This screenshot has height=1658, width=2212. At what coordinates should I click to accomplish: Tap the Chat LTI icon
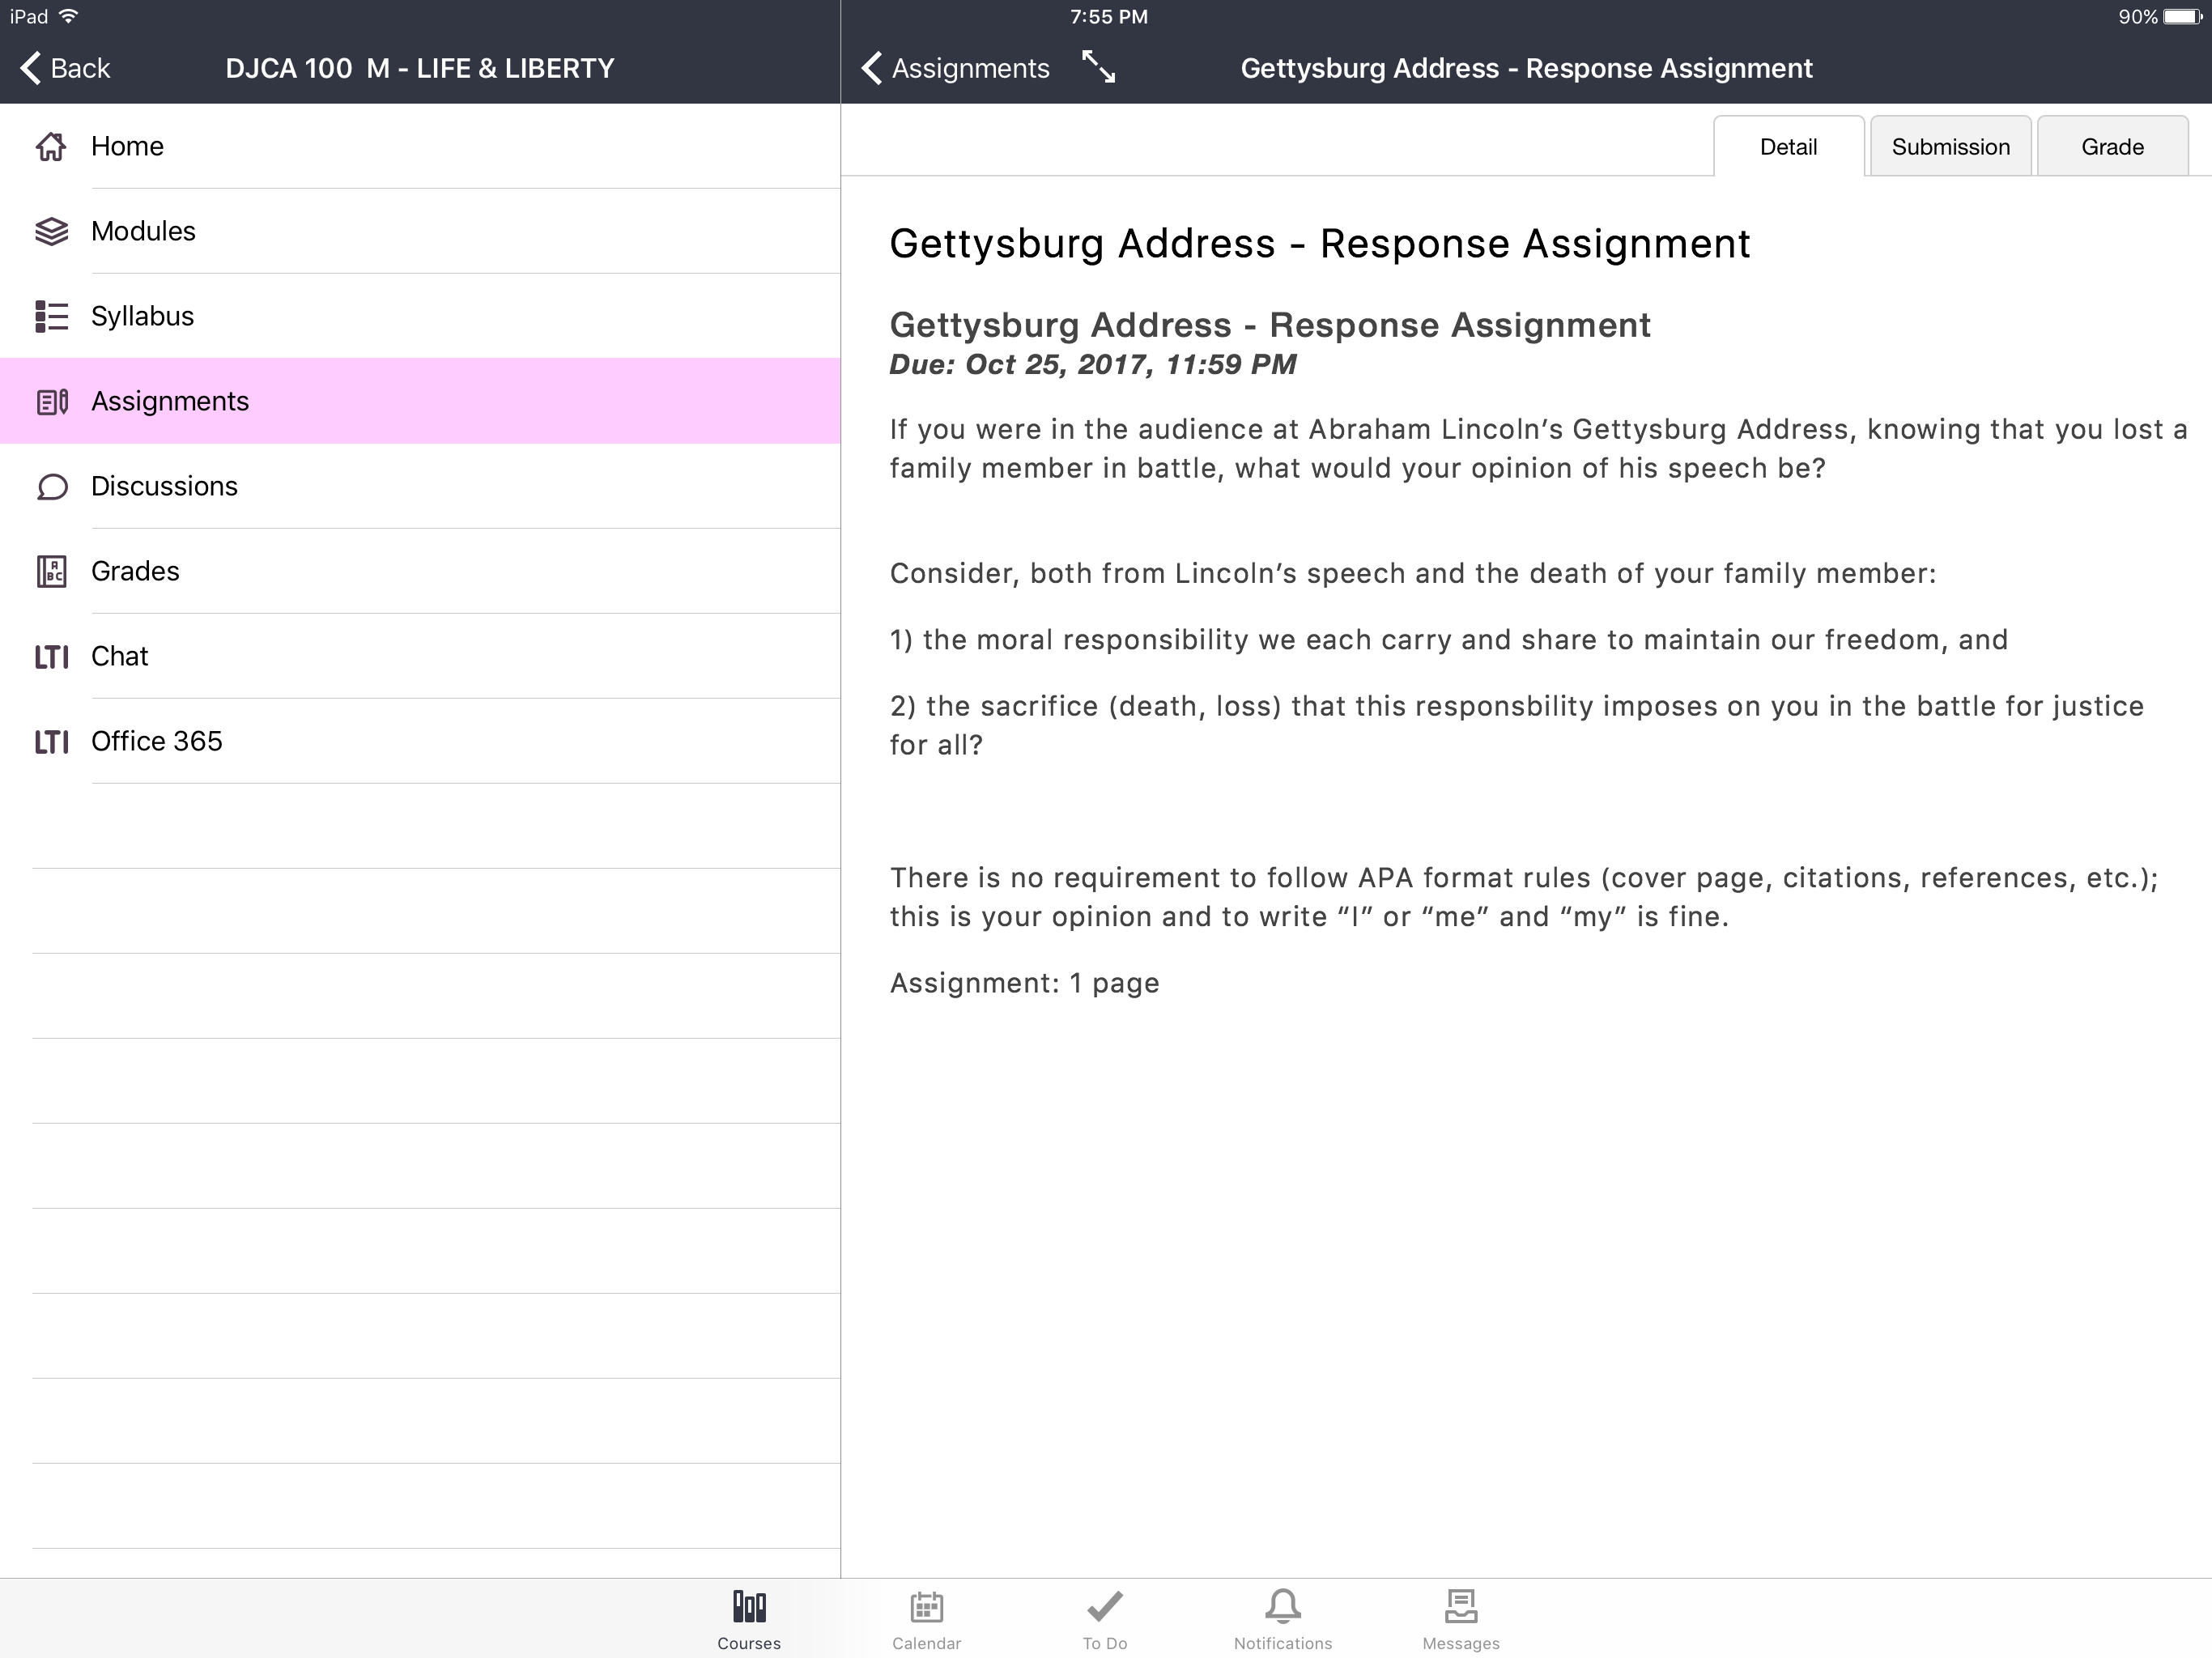point(51,657)
